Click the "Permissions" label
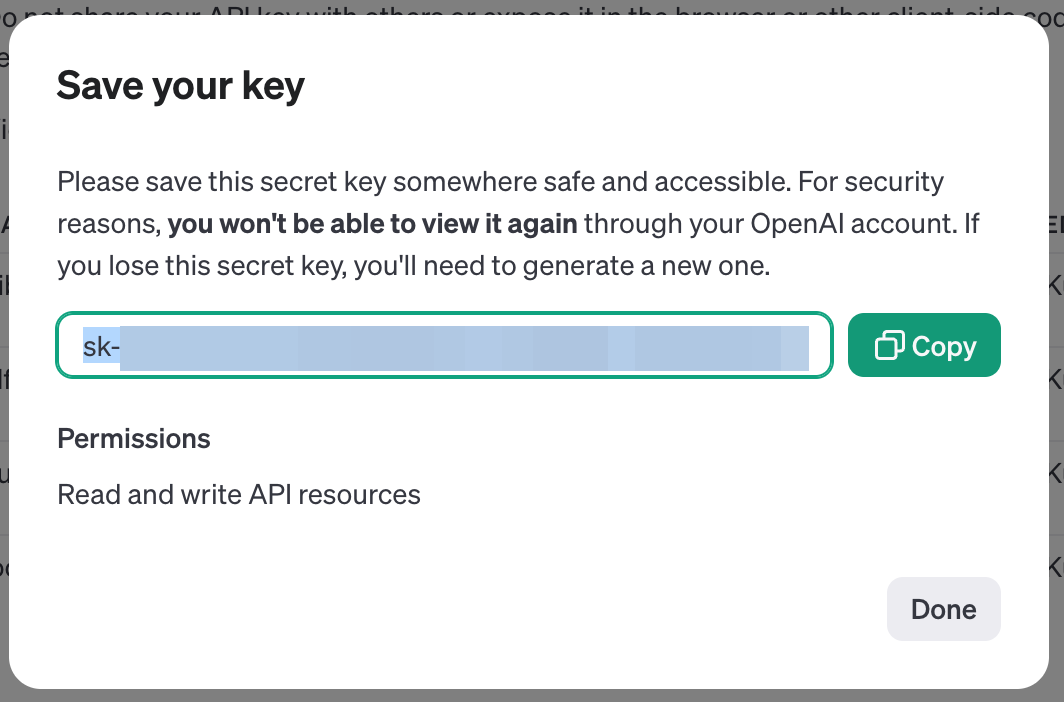This screenshot has height=702, width=1064. (134, 438)
